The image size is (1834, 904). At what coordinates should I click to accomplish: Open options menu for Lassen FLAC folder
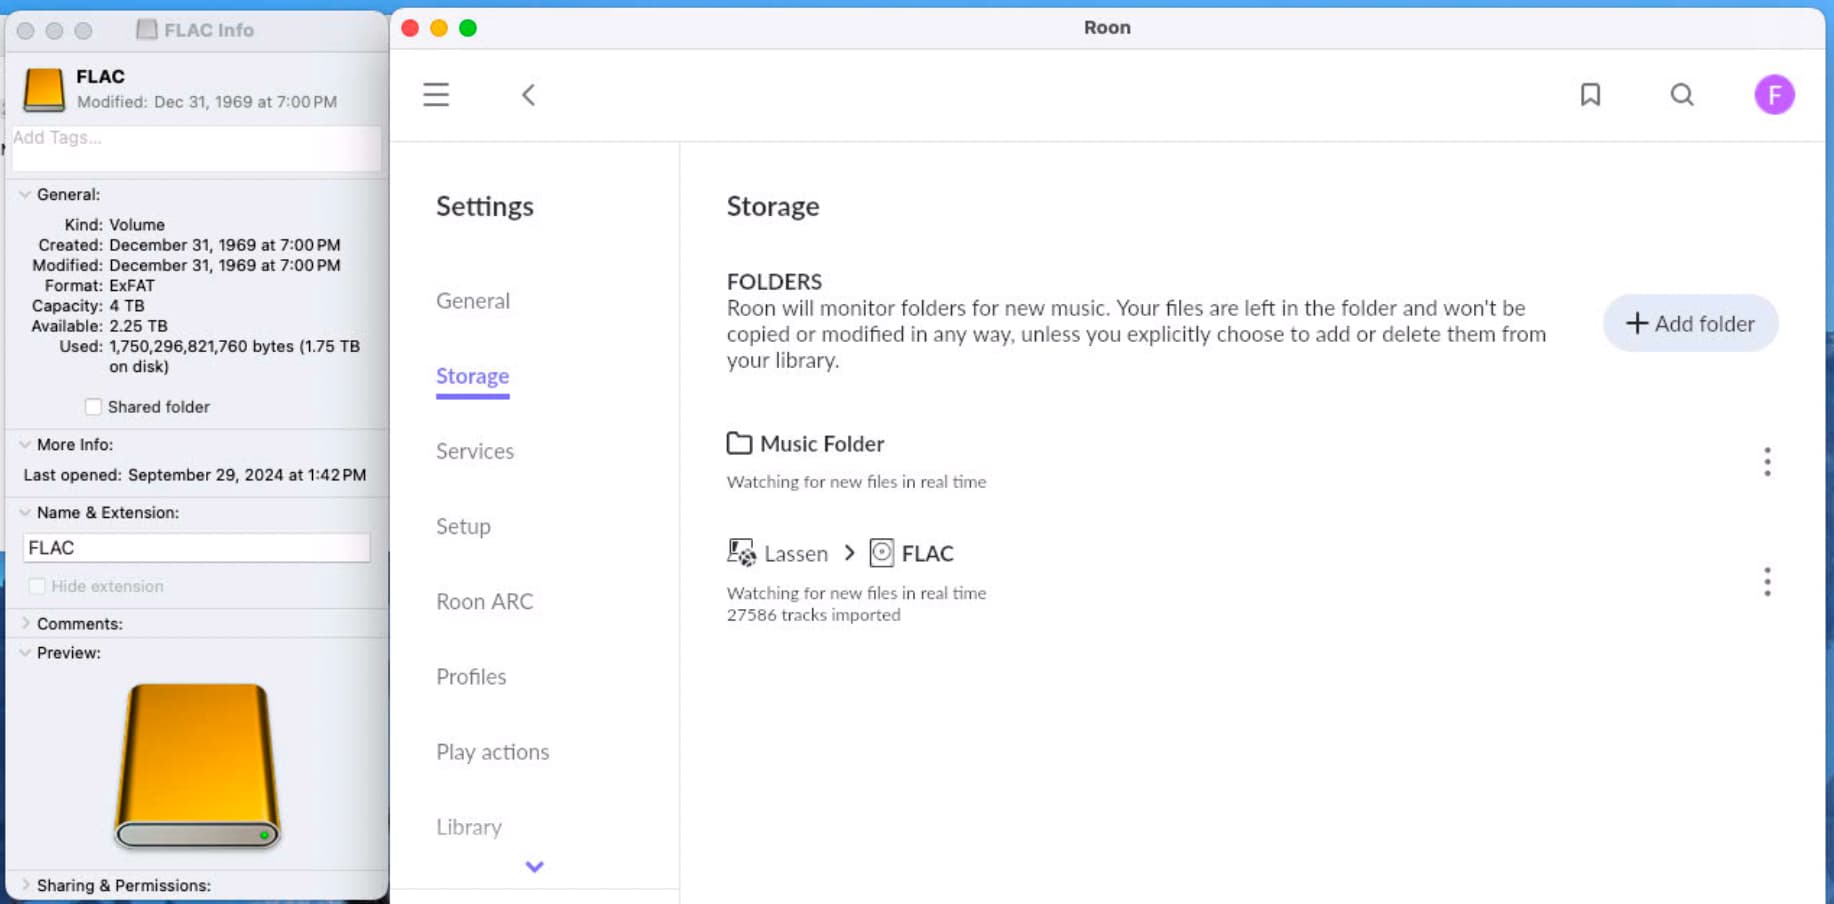(x=1767, y=582)
